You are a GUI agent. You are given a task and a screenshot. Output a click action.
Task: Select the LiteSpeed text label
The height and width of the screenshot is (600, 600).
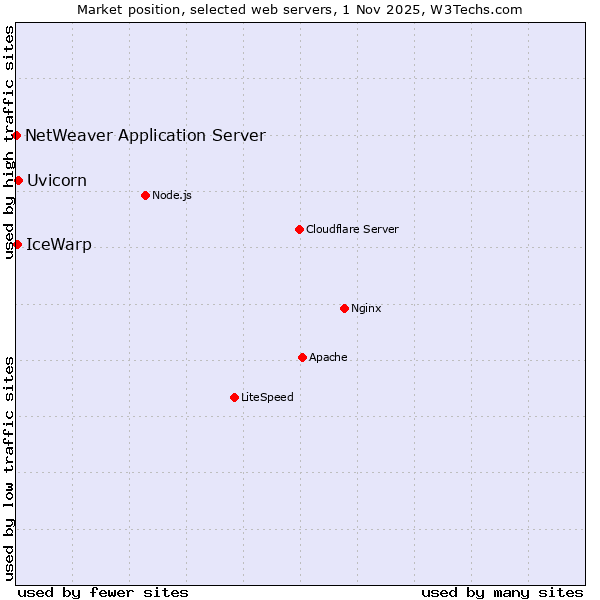(267, 397)
